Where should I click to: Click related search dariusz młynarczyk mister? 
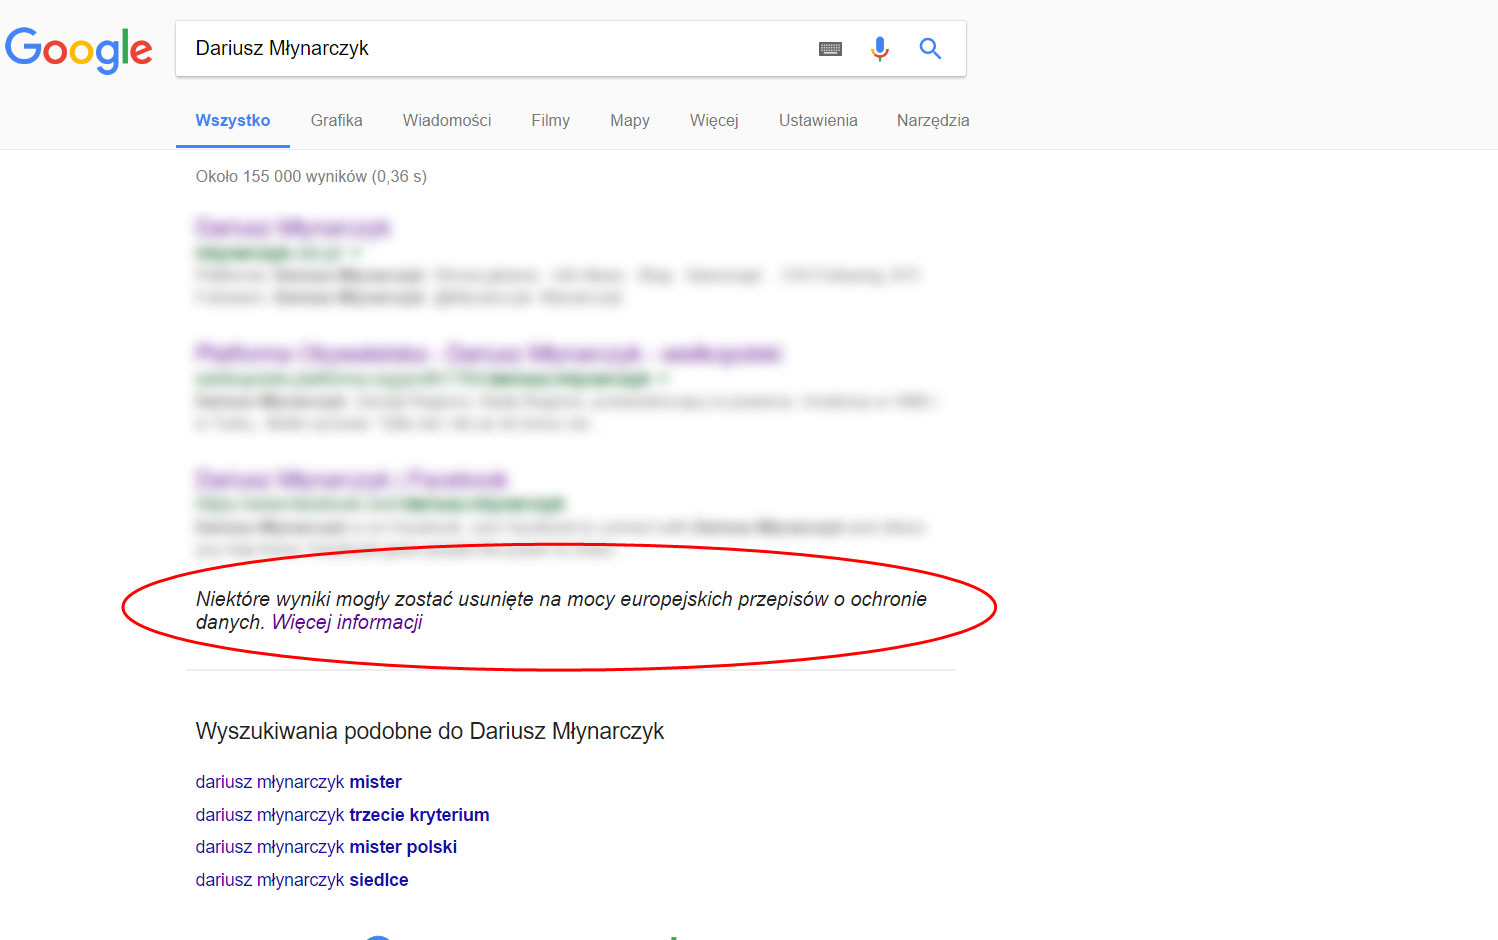(x=299, y=782)
